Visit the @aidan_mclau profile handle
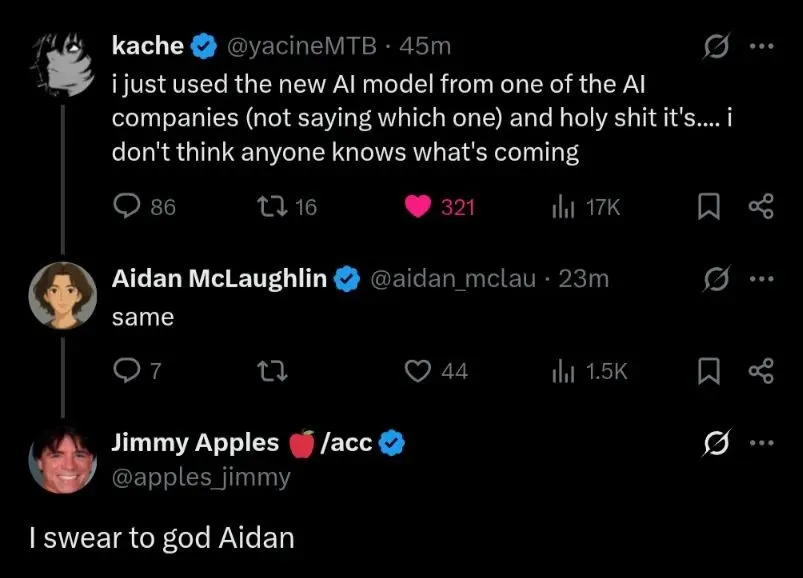Image resolution: width=803 pixels, height=578 pixels. 456,279
